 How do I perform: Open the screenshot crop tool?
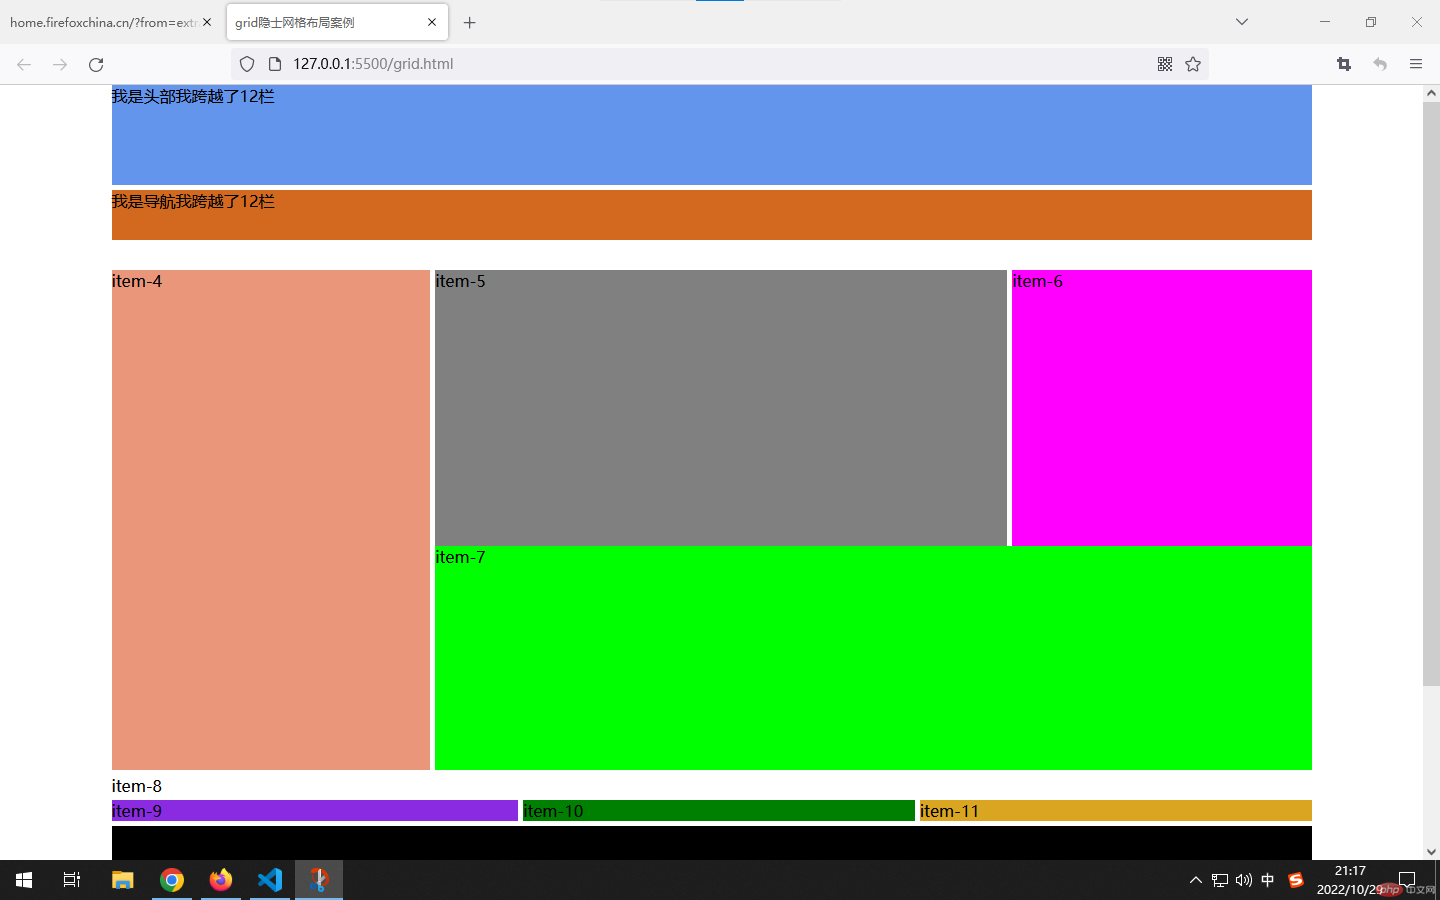click(1344, 64)
